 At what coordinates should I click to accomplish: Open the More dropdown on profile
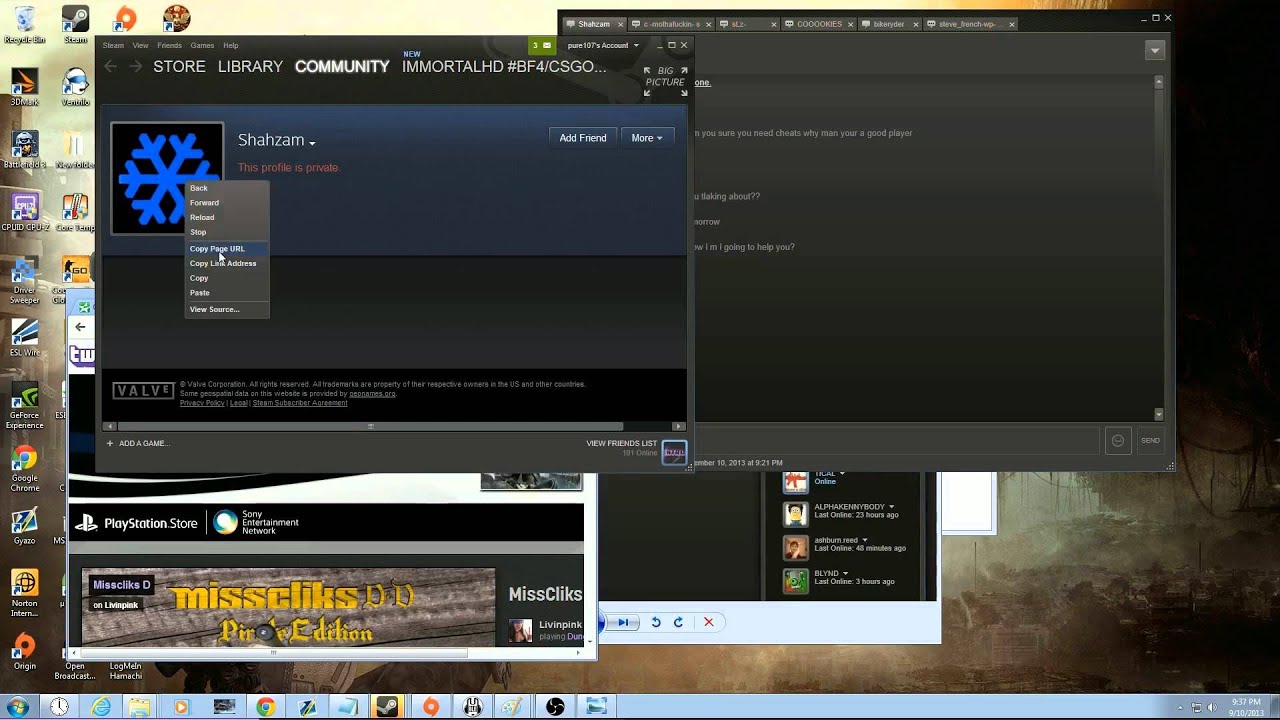click(x=647, y=138)
